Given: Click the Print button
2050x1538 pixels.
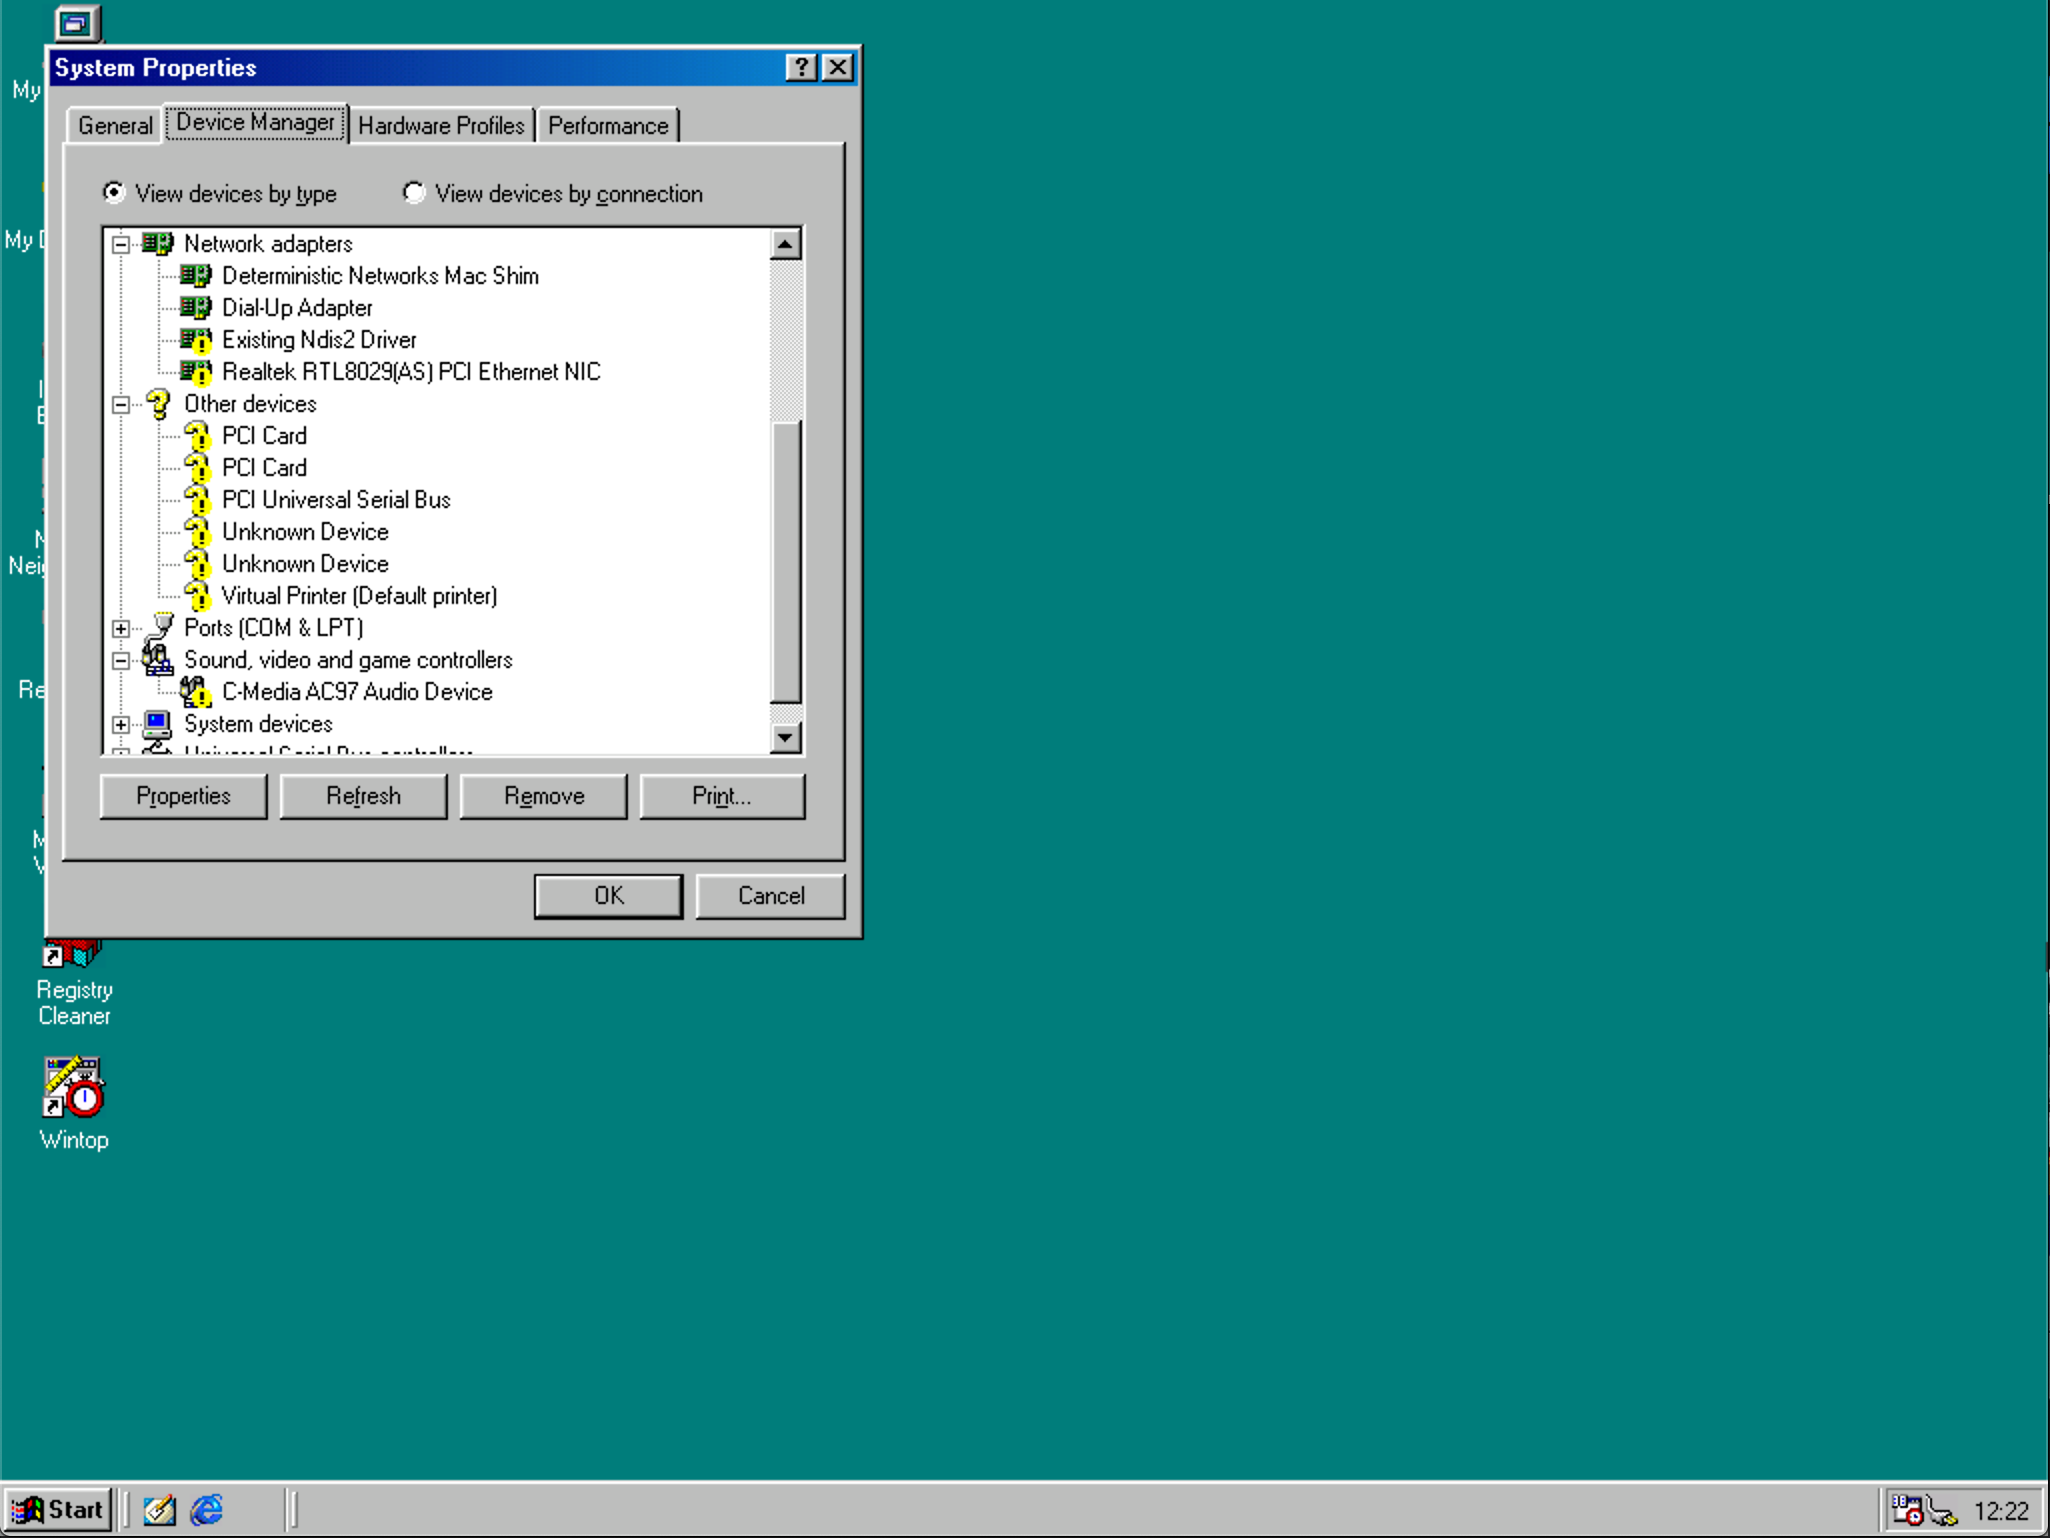Looking at the screenshot, I should coord(722,795).
